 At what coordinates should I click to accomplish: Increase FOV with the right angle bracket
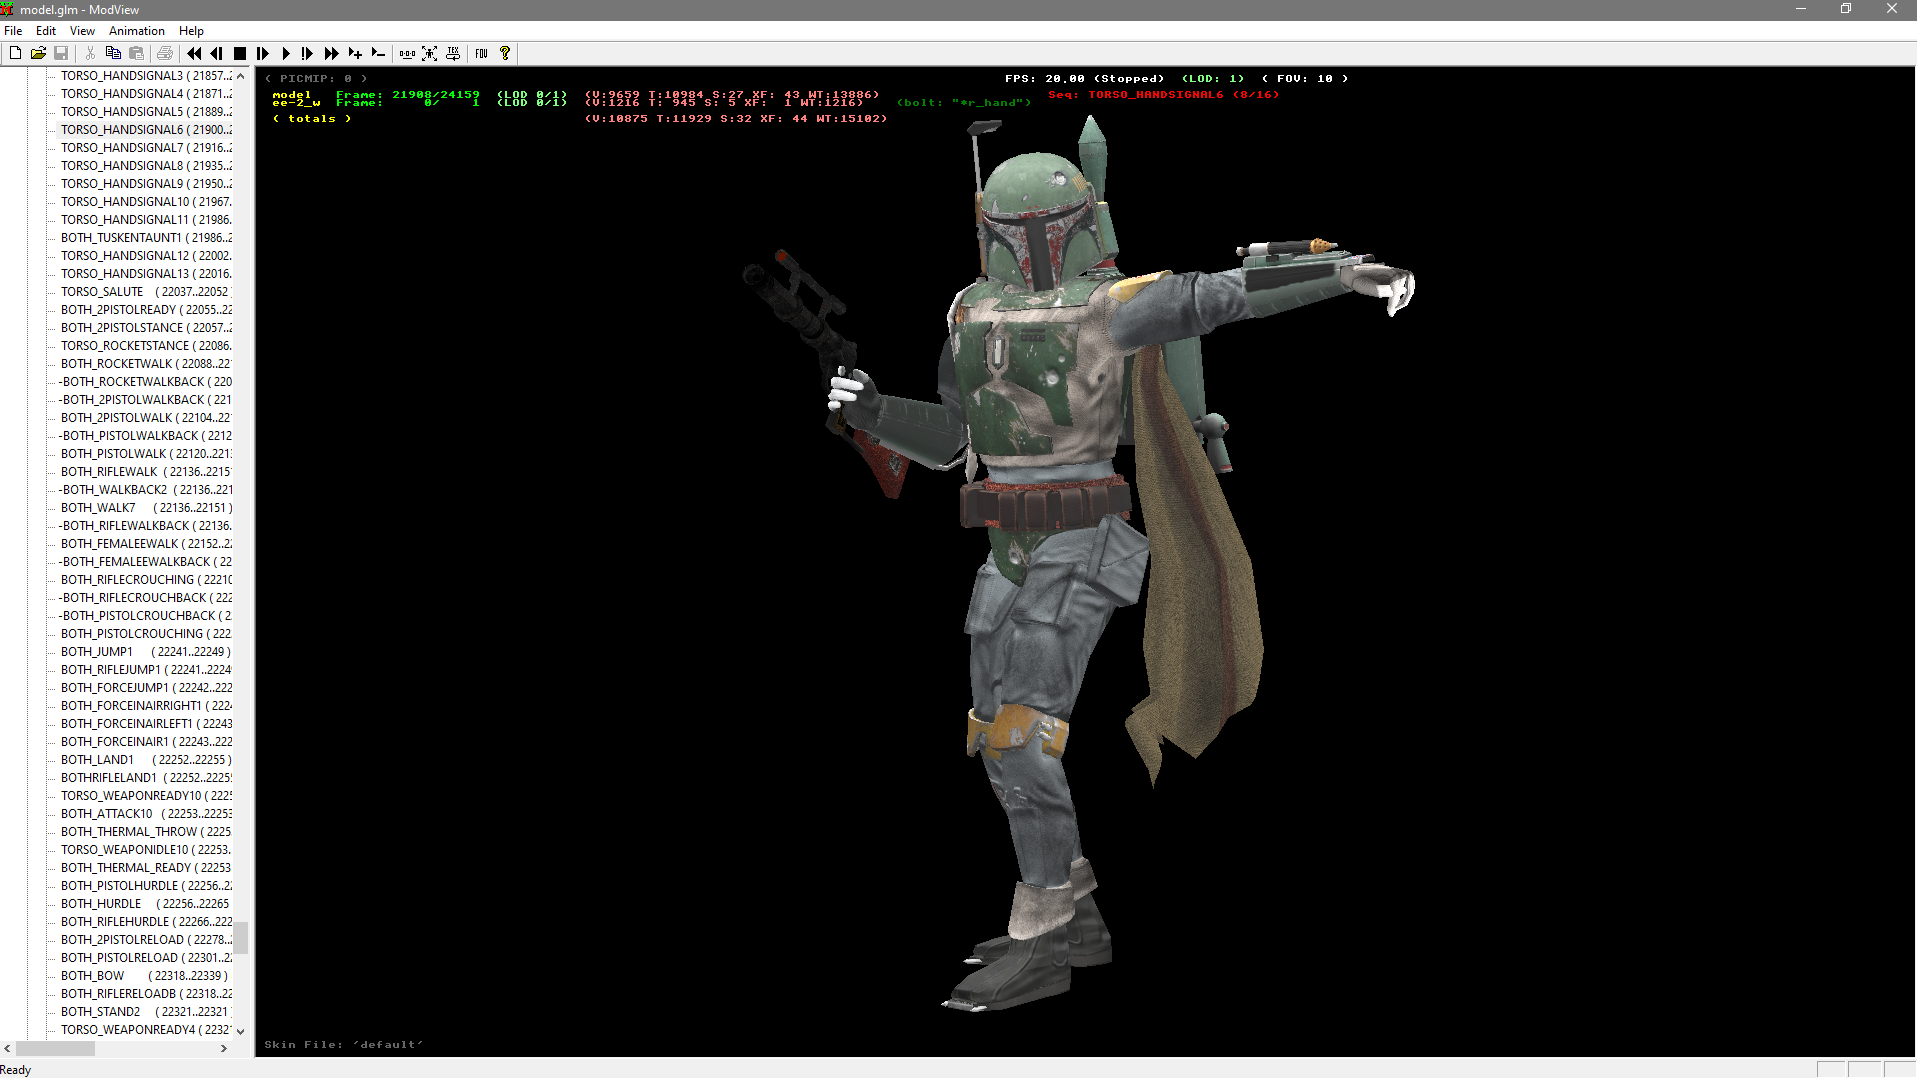pyautogui.click(x=1345, y=78)
